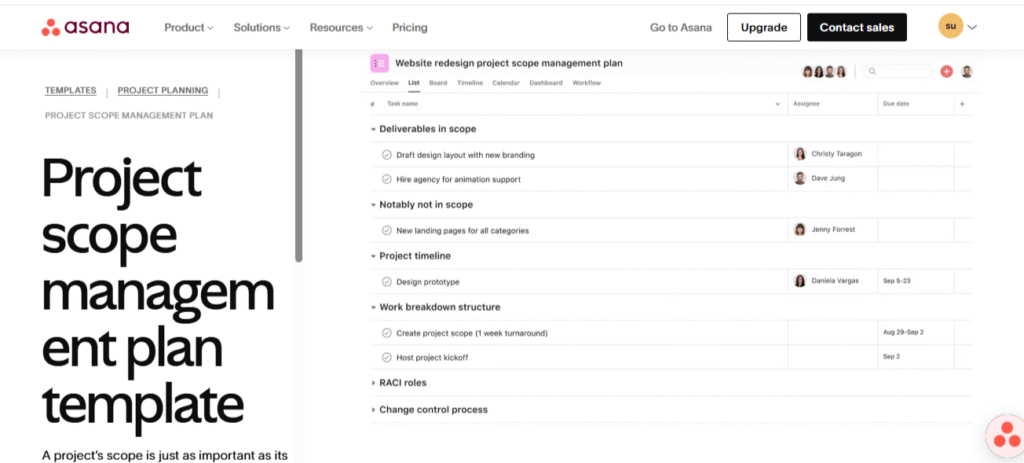The width and height of the screenshot is (1024, 463).
Task: Open the floating Asana chat bubble
Action: point(1006,435)
